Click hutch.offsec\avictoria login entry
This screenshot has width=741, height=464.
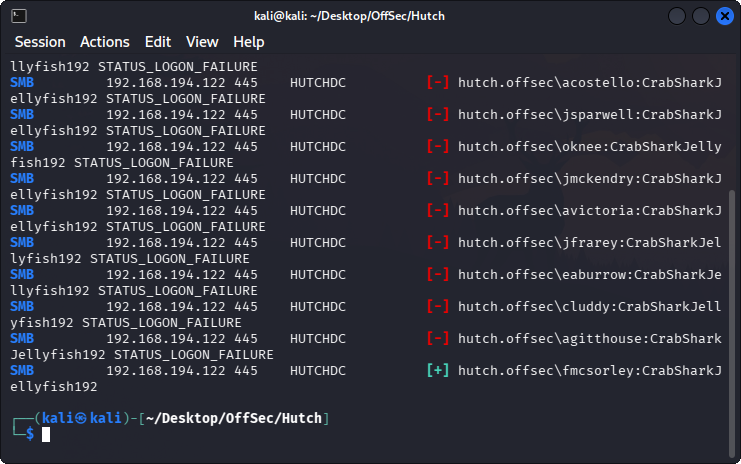pos(590,211)
